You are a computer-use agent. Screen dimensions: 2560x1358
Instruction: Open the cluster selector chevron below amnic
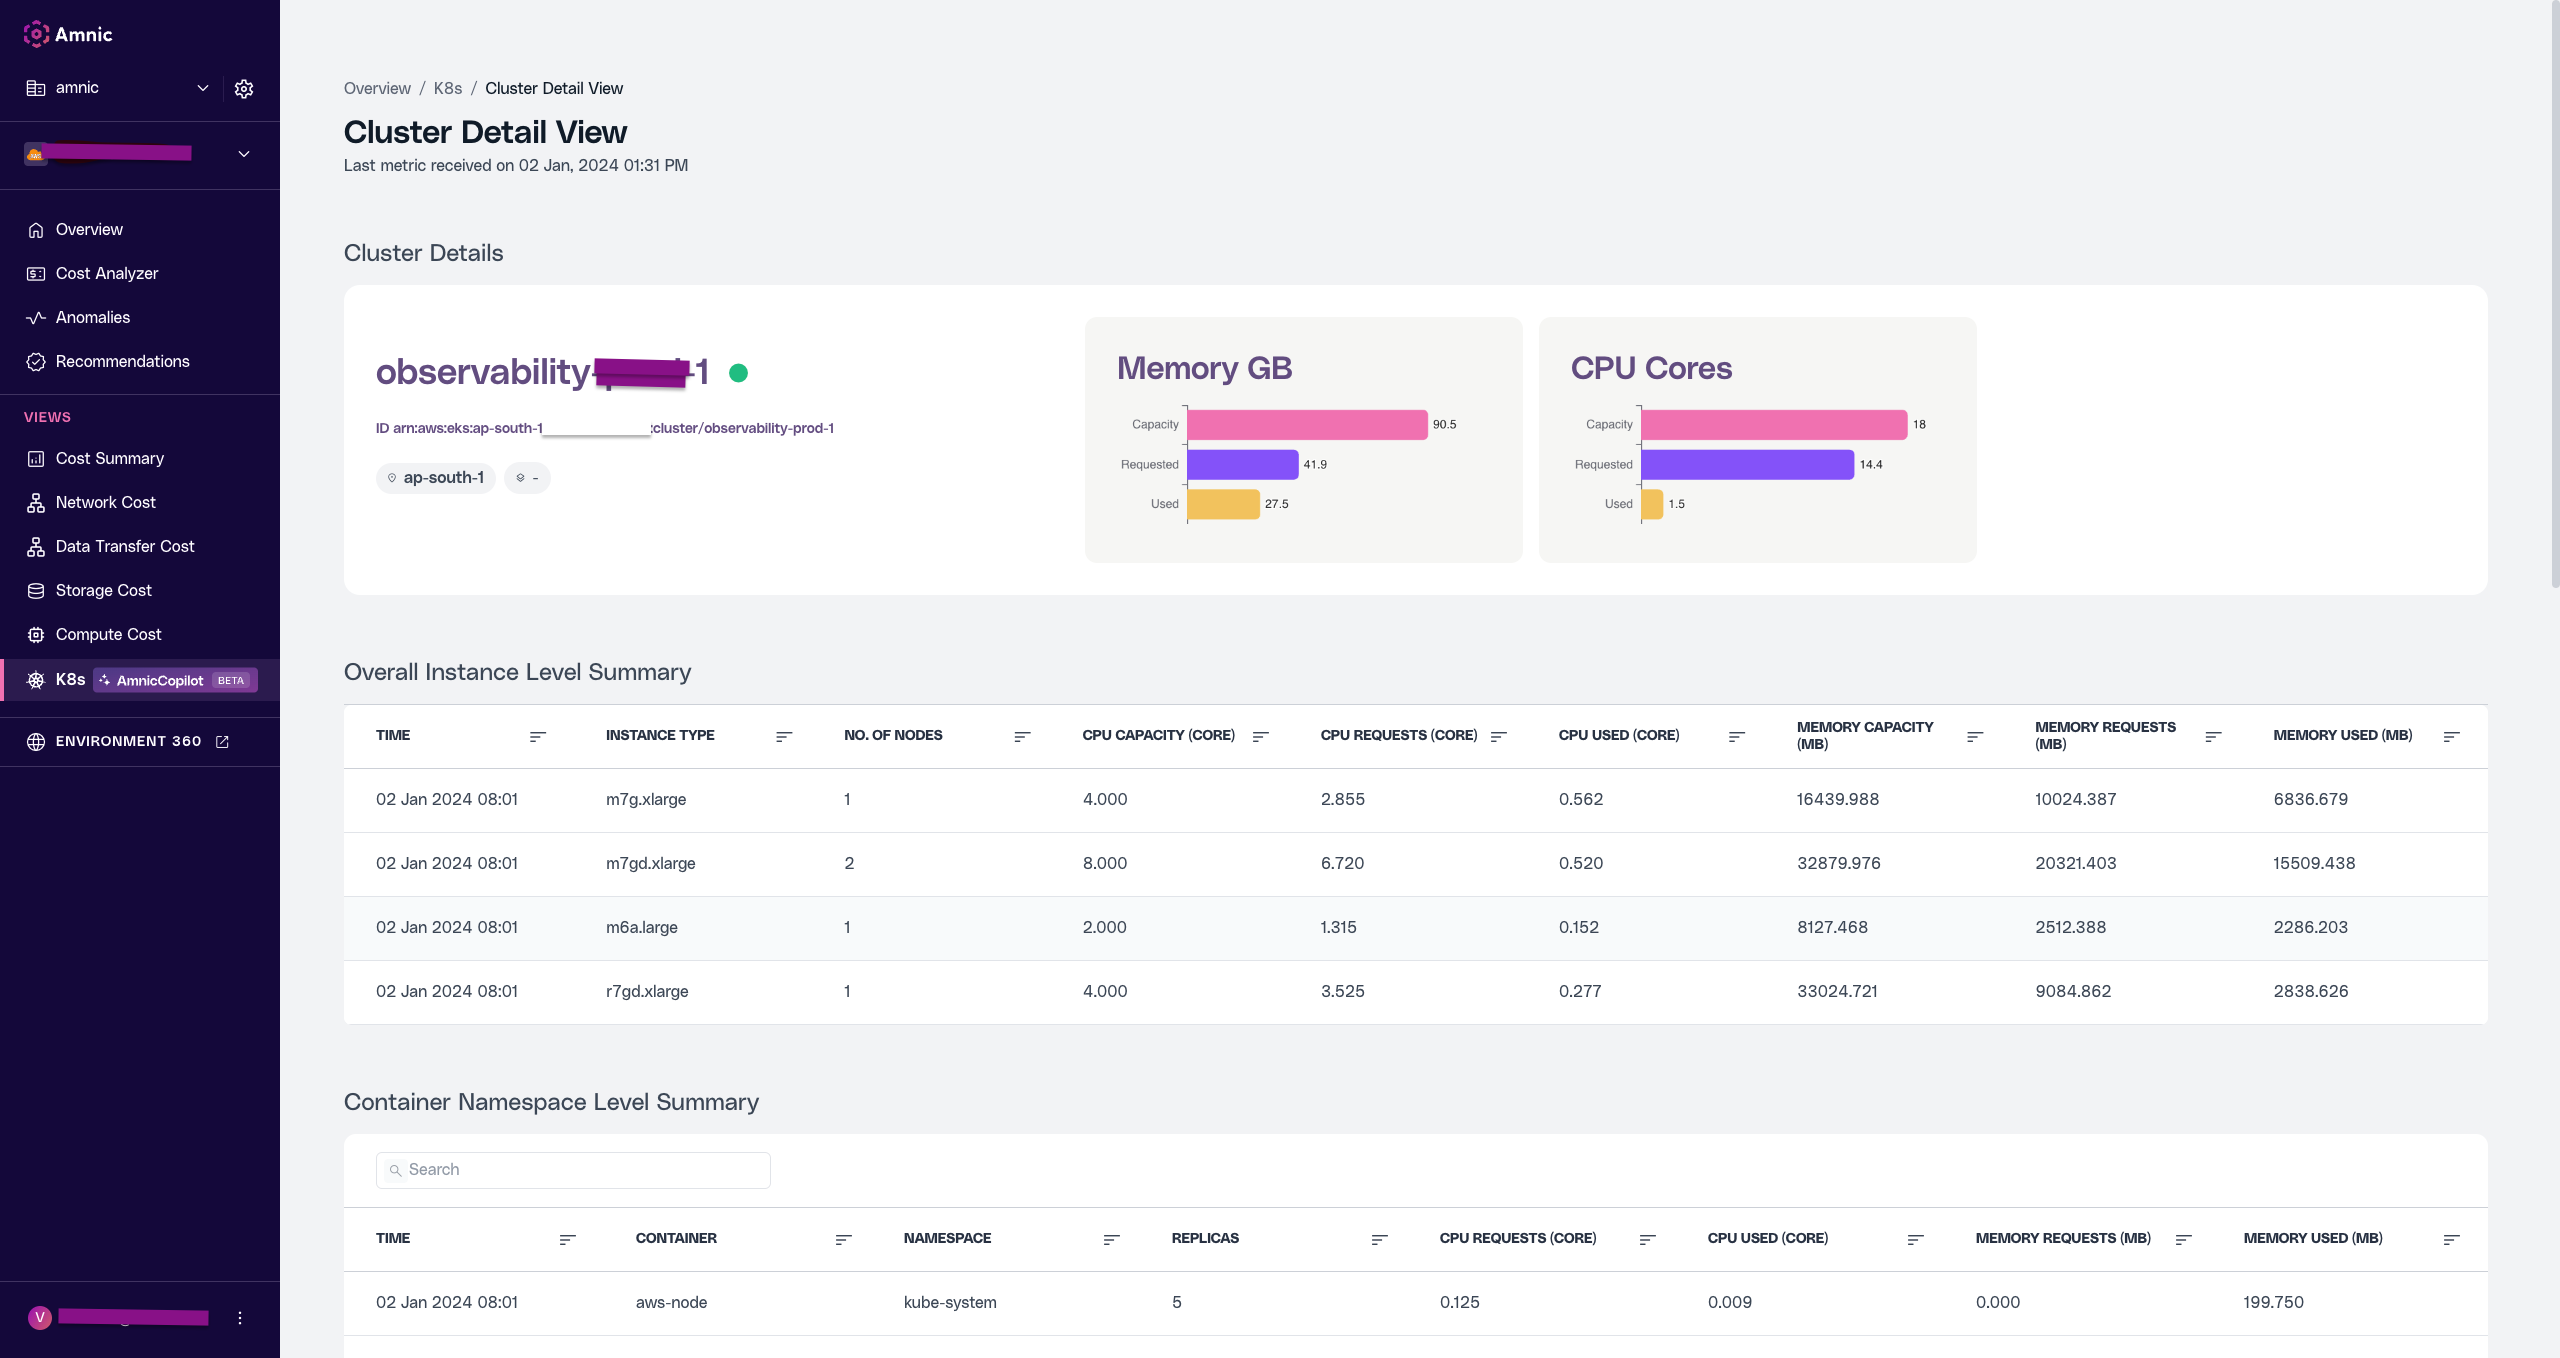tap(243, 153)
